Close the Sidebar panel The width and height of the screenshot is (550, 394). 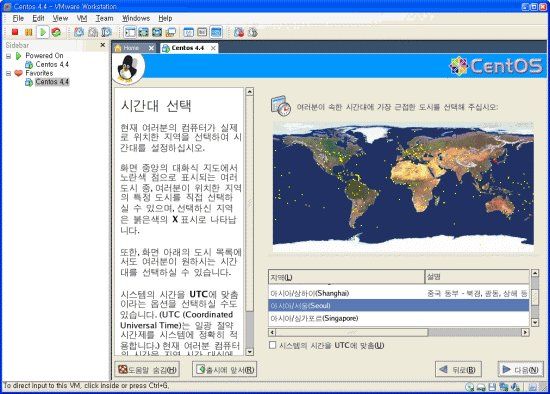click(102, 45)
